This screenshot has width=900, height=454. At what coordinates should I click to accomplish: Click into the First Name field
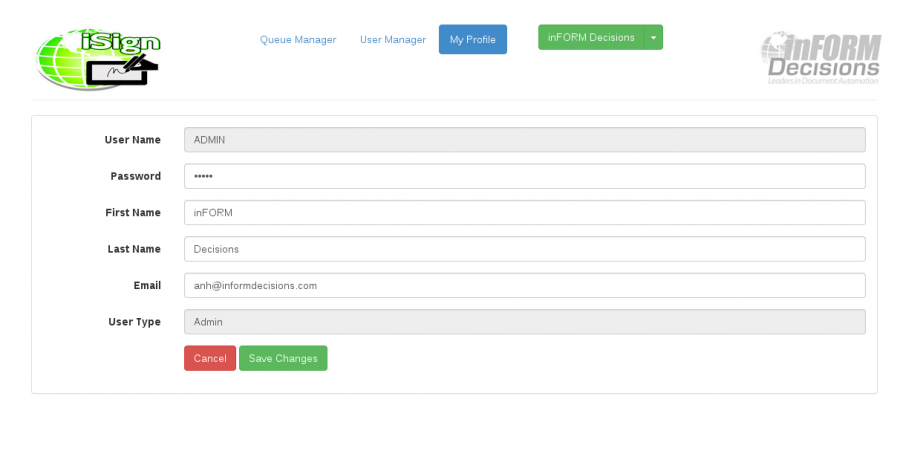pos(524,213)
